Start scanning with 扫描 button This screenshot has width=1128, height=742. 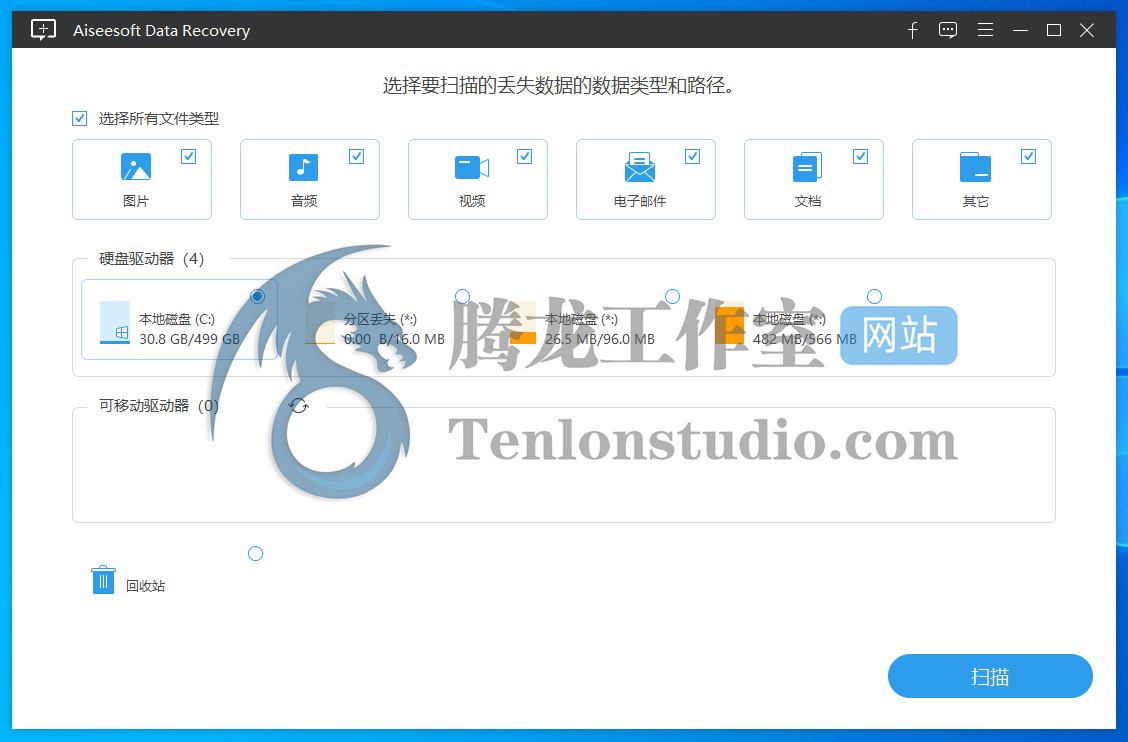click(x=990, y=676)
